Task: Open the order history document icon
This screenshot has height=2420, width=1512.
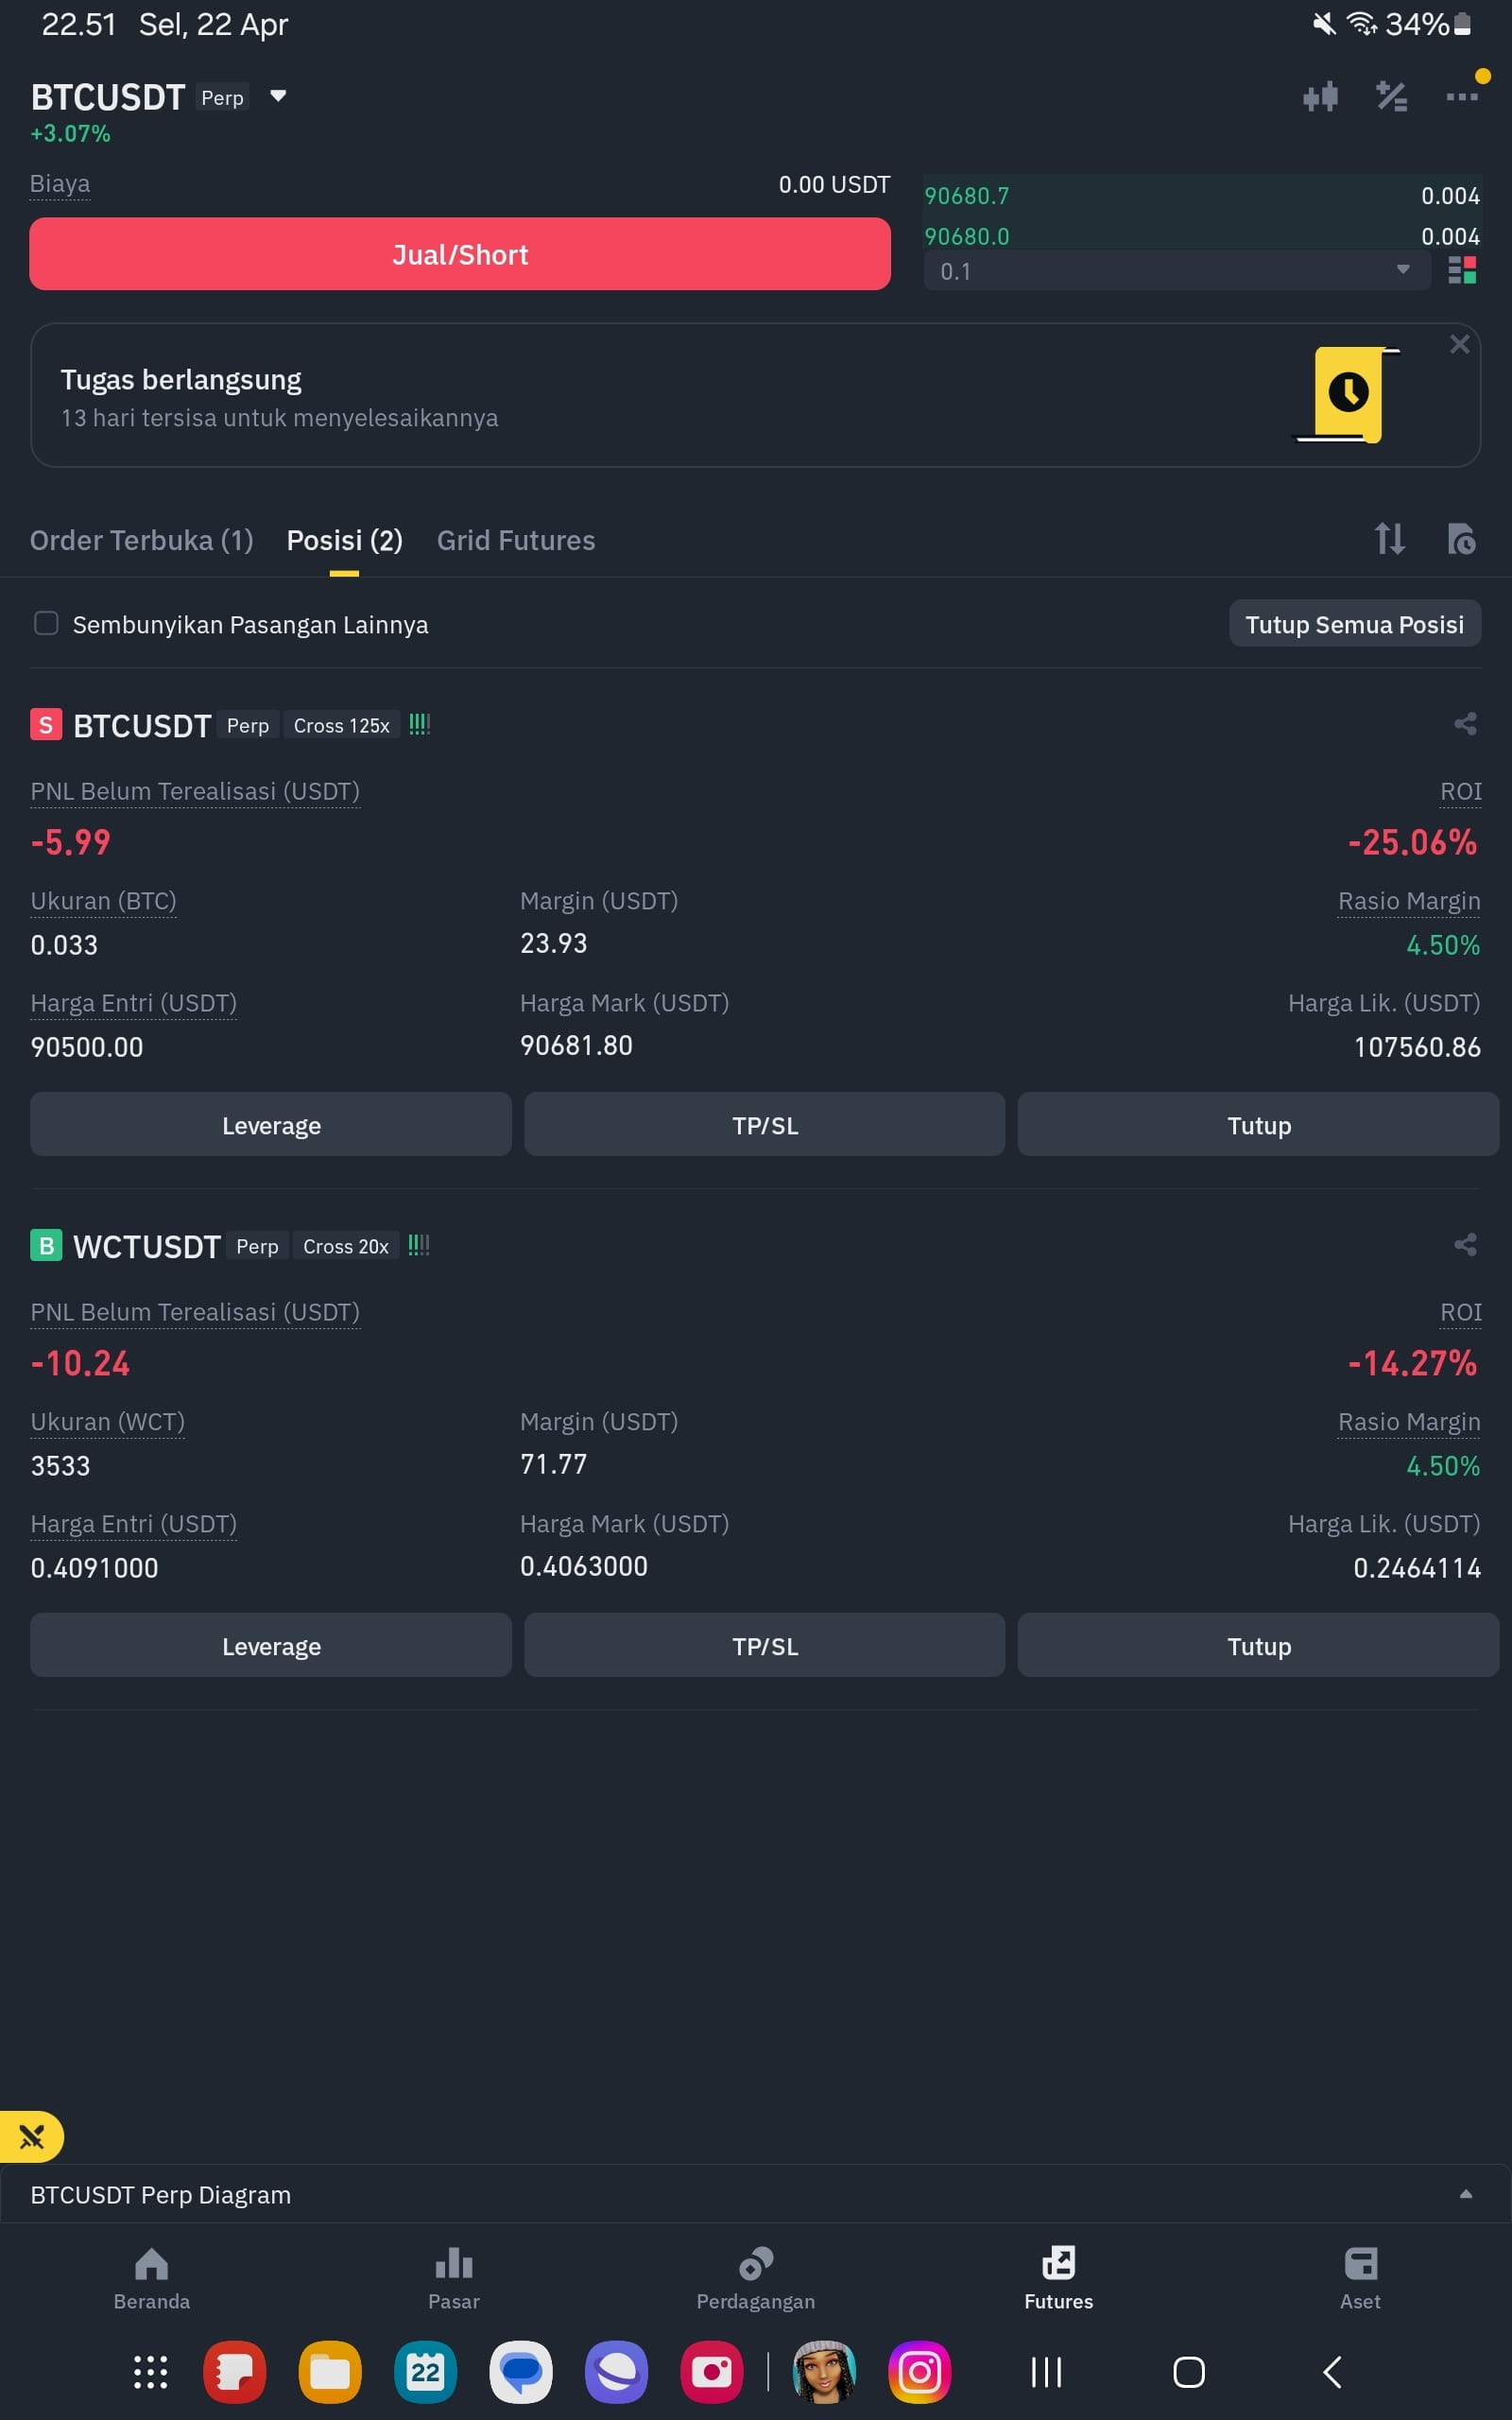Action: pyautogui.click(x=1461, y=539)
